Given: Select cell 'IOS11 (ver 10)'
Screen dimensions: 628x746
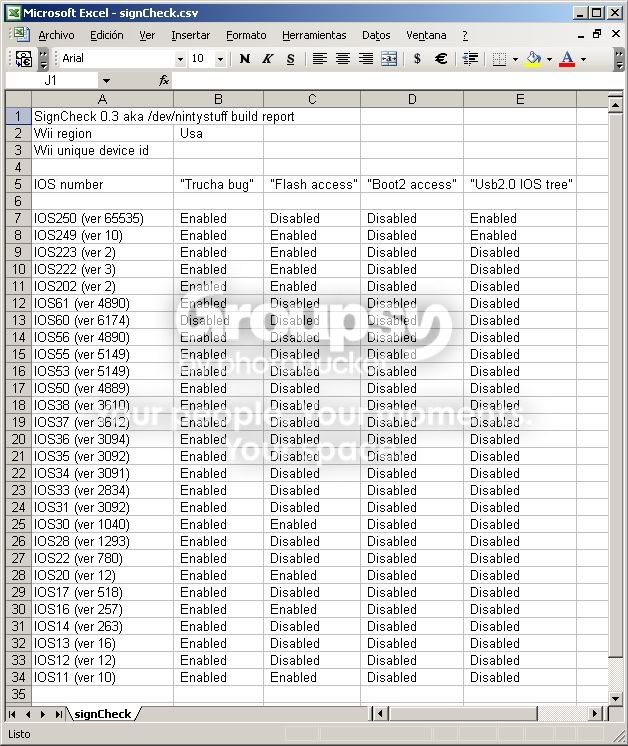Looking at the screenshot, I should tap(102, 677).
